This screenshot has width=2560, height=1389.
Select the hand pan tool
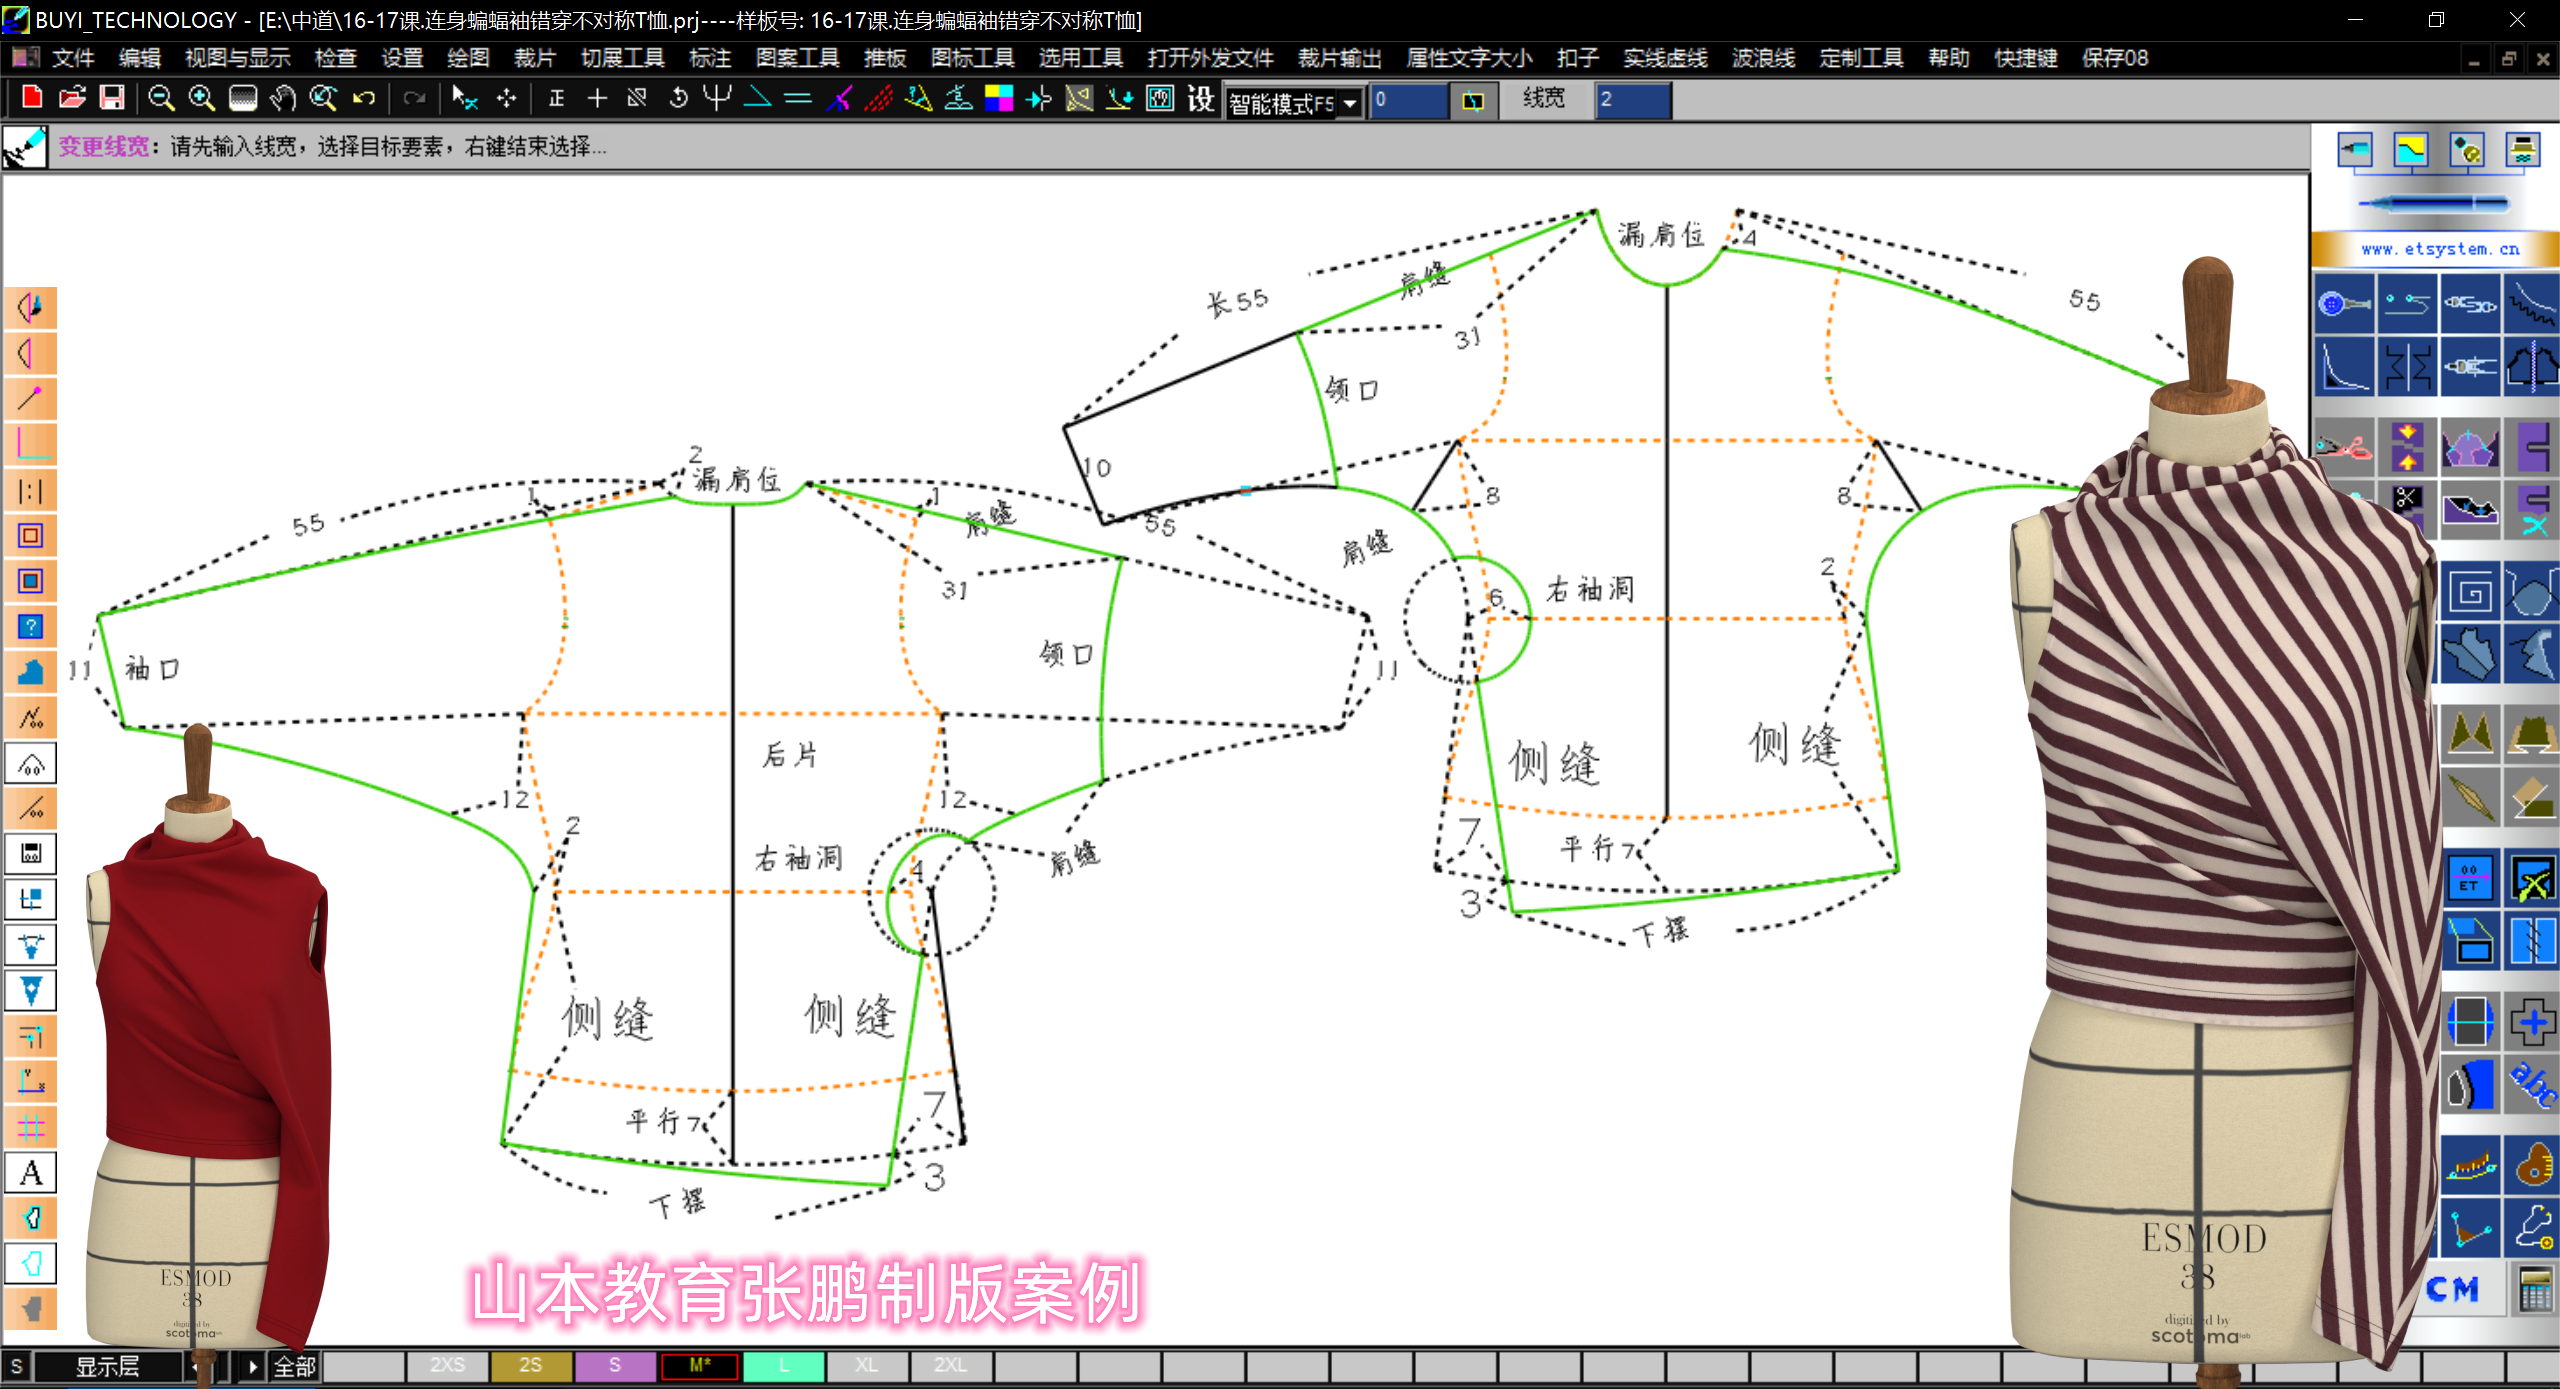[x=283, y=98]
